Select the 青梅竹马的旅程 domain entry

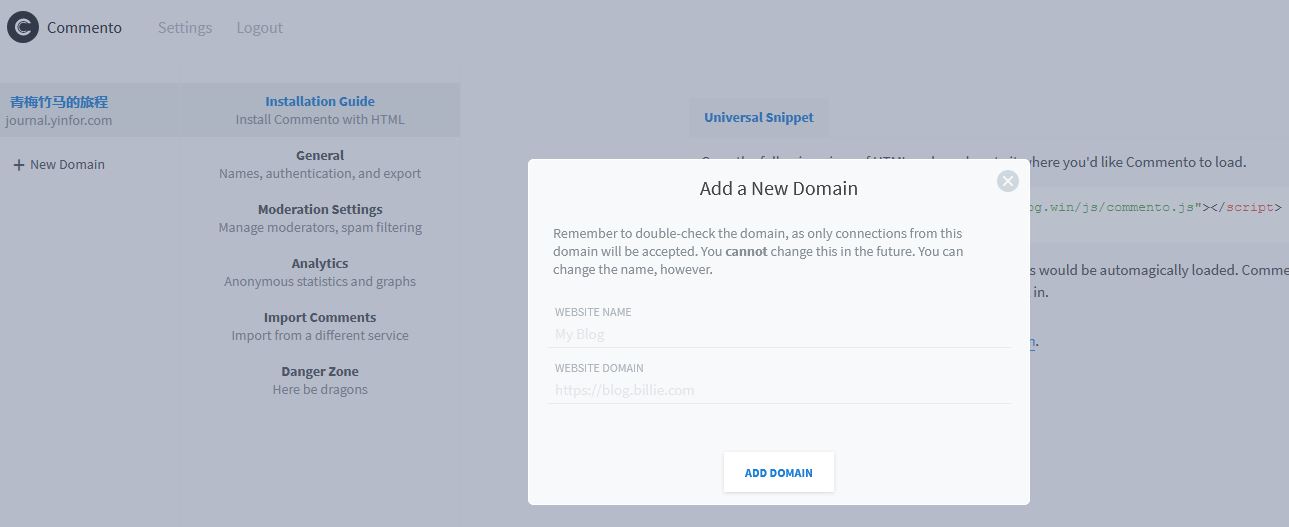tap(59, 102)
